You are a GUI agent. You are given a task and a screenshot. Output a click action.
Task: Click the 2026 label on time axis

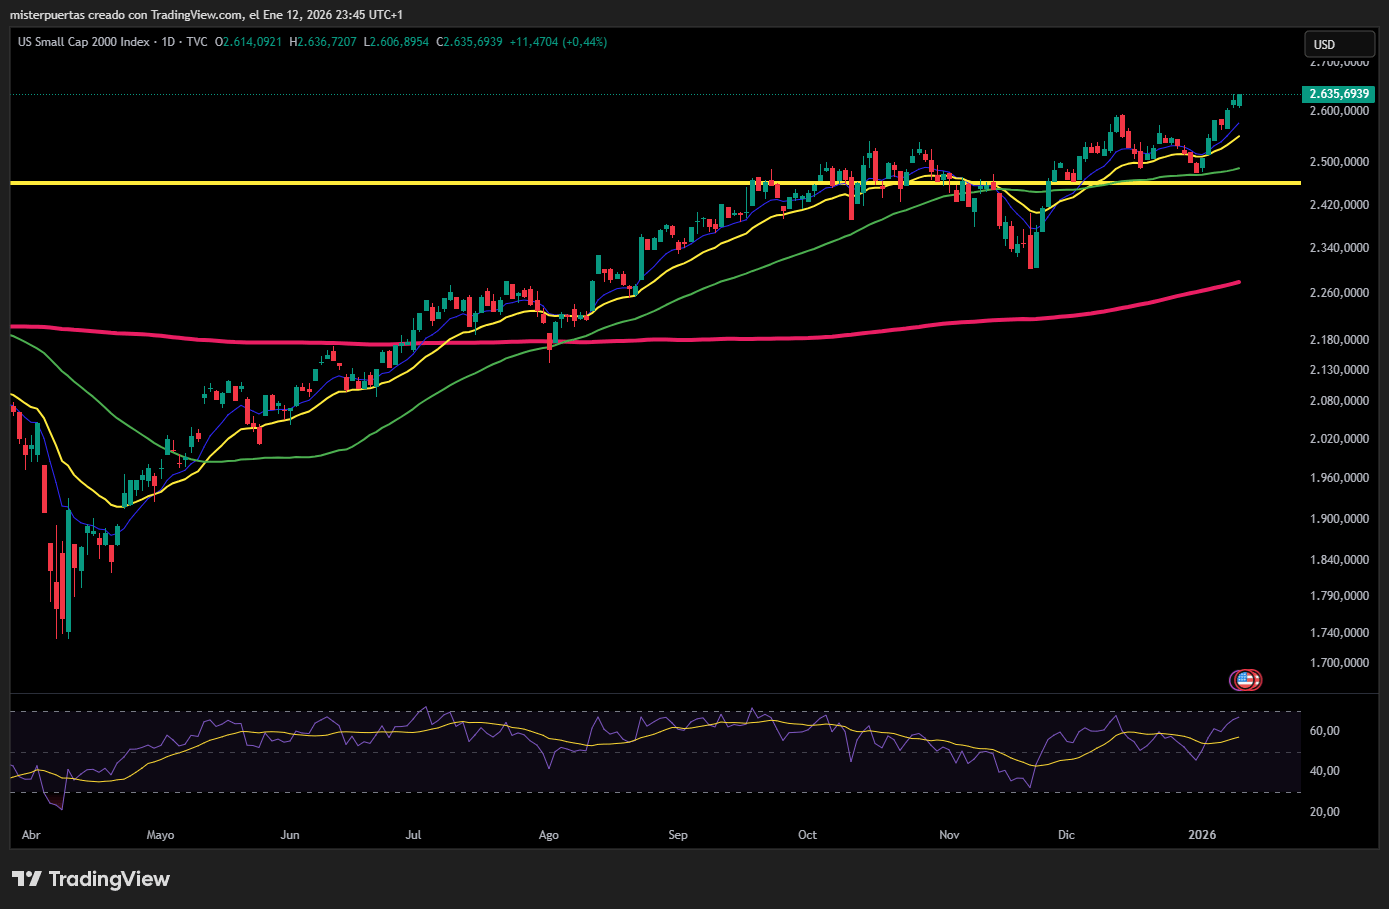[x=1202, y=835]
